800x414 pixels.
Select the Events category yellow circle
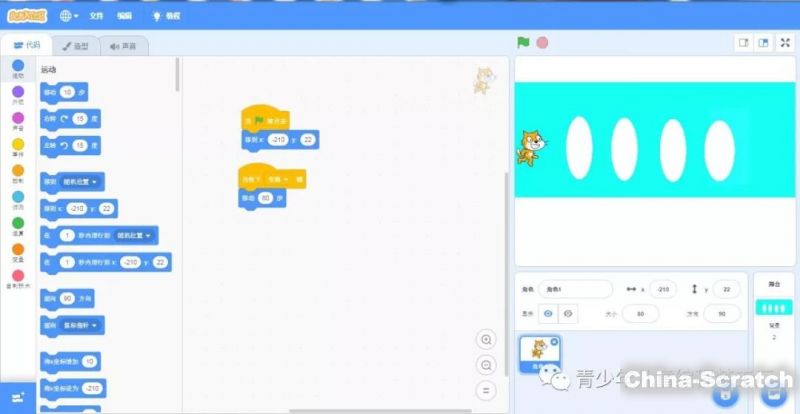point(18,143)
